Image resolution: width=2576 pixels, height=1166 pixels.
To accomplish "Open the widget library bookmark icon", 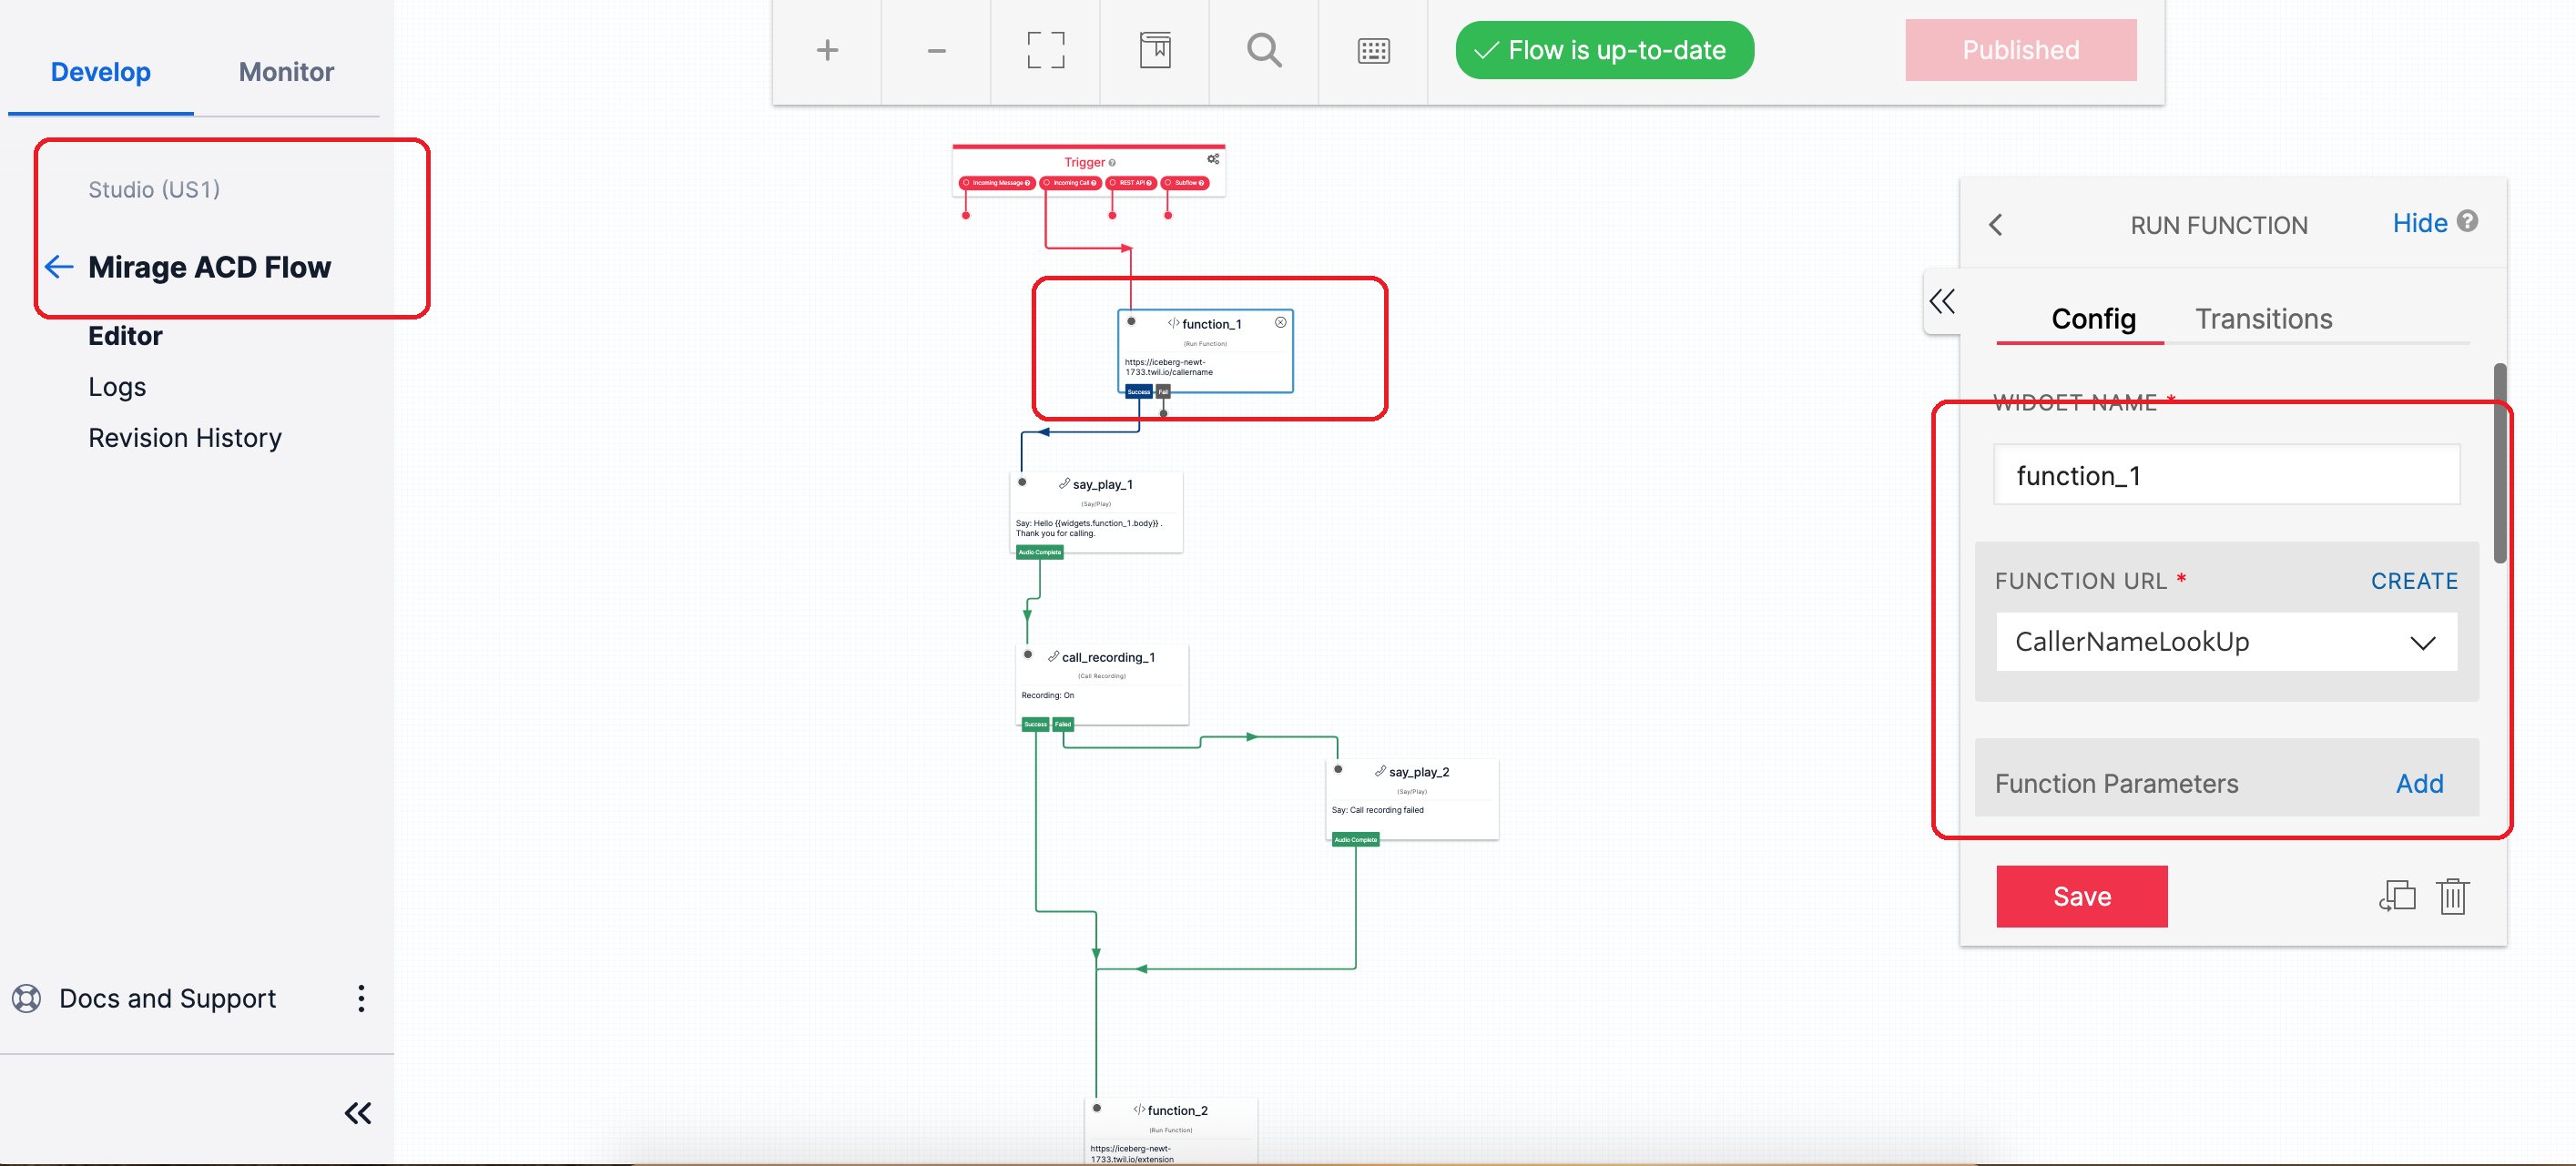I will [1155, 50].
